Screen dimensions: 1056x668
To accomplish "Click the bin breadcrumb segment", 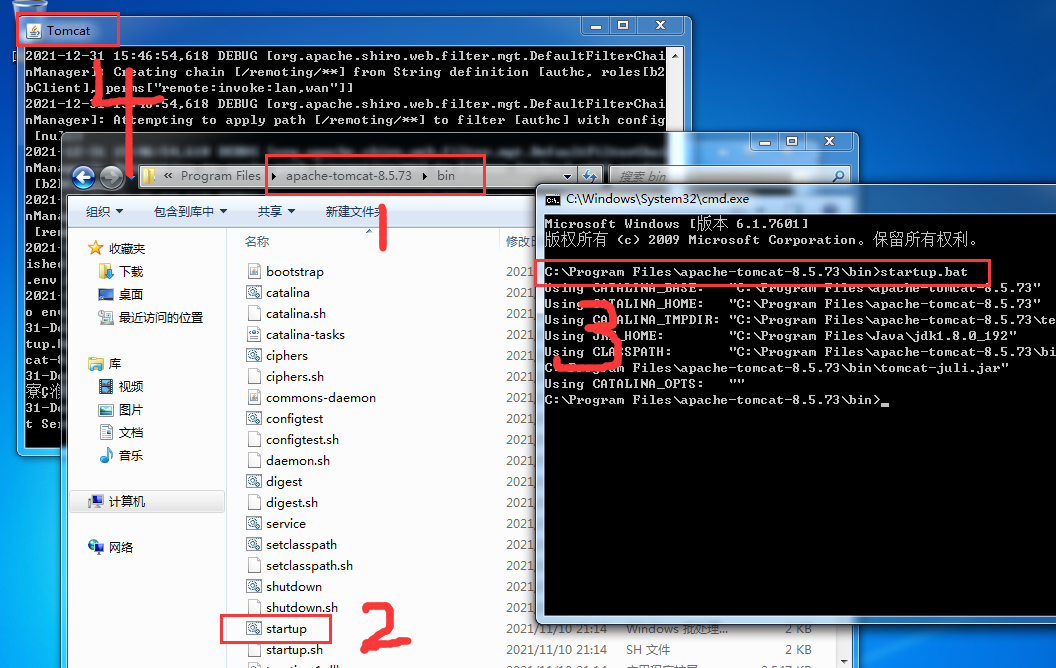I will 446,176.
